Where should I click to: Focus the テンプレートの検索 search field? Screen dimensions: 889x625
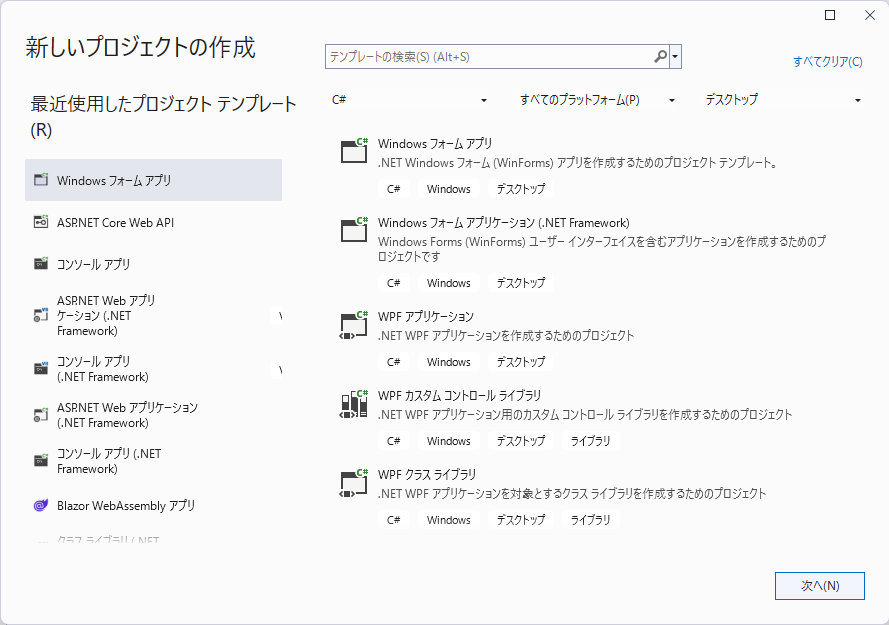click(x=490, y=57)
